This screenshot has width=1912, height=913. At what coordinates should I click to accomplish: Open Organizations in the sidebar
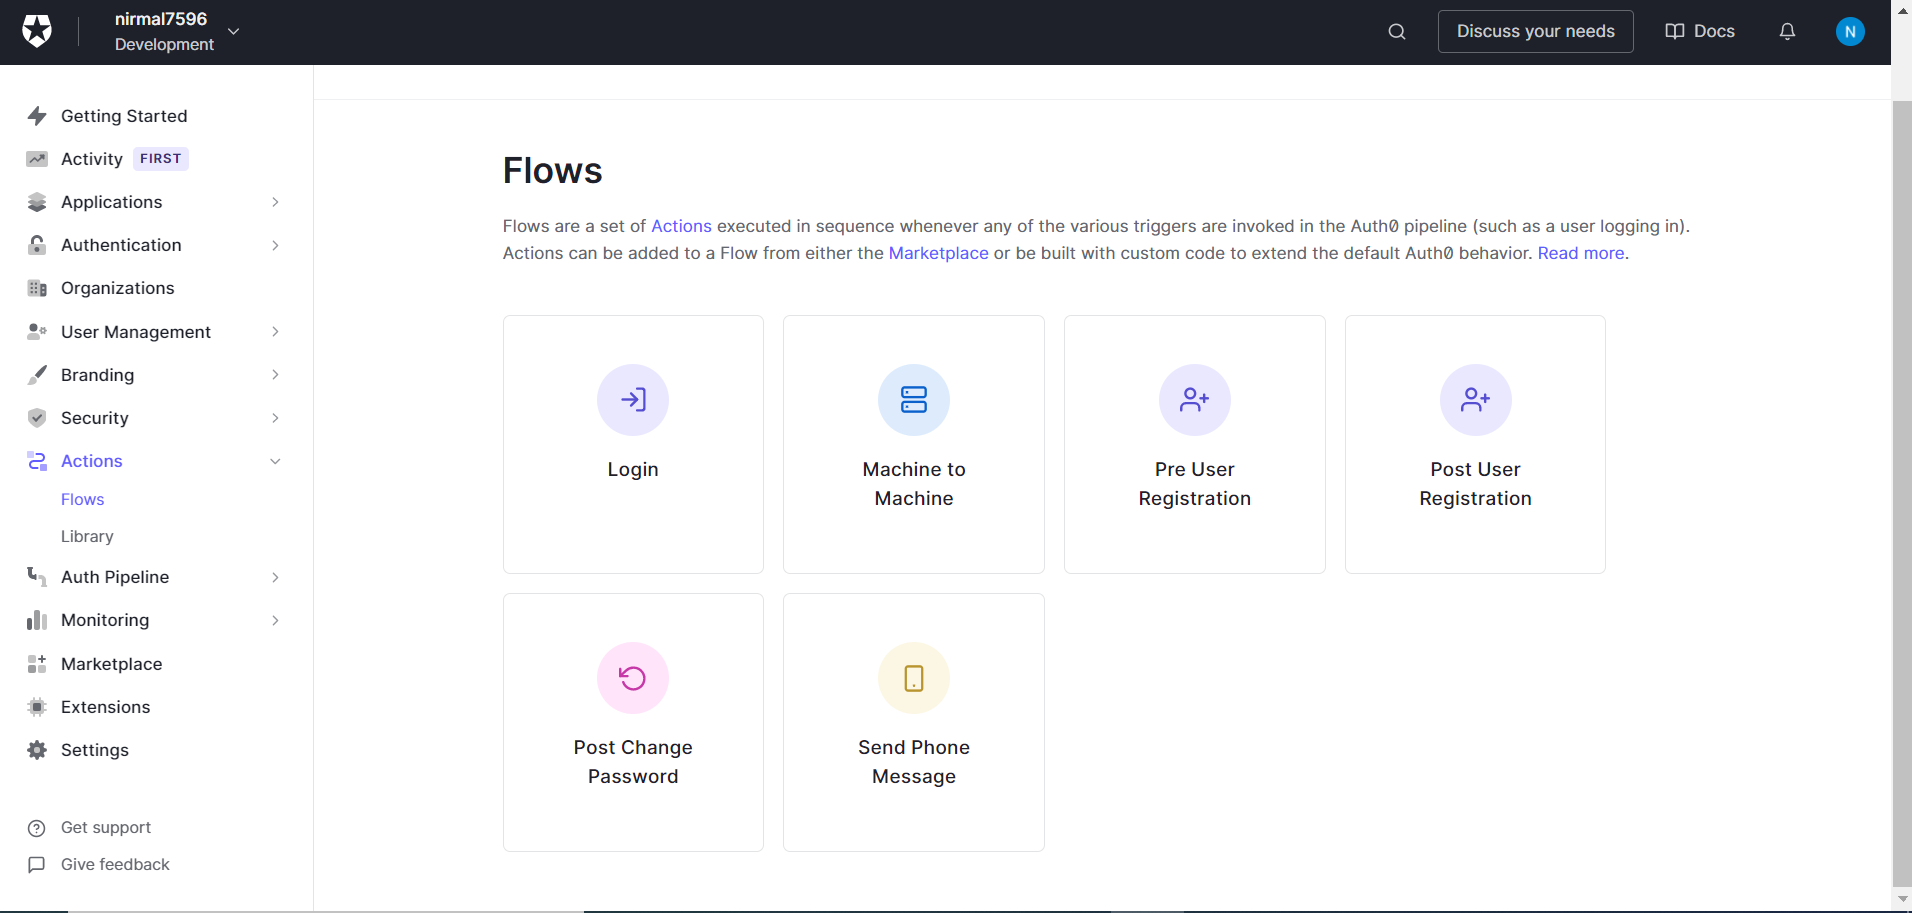click(118, 288)
